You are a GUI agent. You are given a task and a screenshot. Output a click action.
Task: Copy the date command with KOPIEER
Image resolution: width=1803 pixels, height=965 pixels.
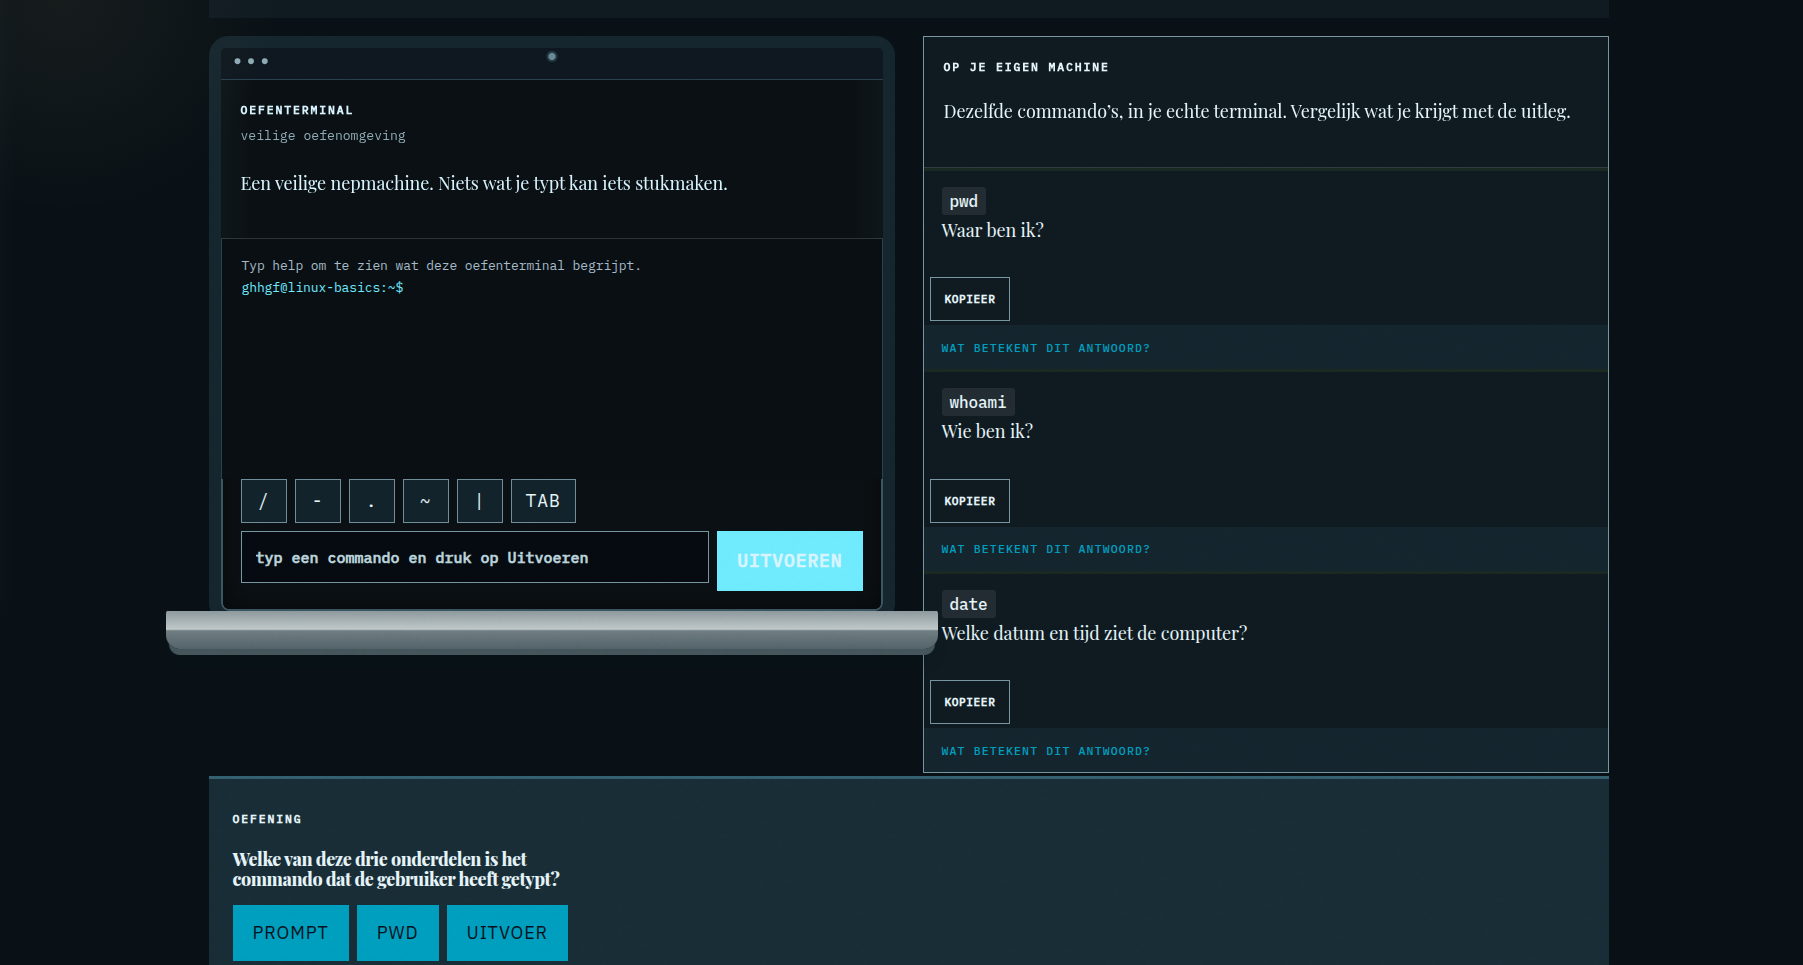click(970, 702)
